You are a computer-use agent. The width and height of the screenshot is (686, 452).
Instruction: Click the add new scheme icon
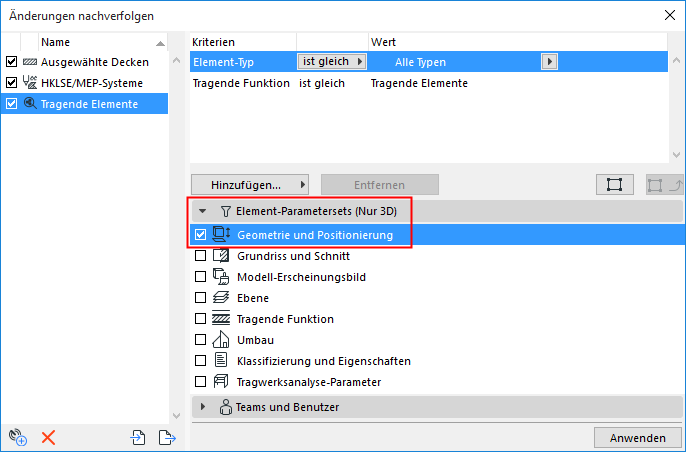pyautogui.click(x=18, y=437)
